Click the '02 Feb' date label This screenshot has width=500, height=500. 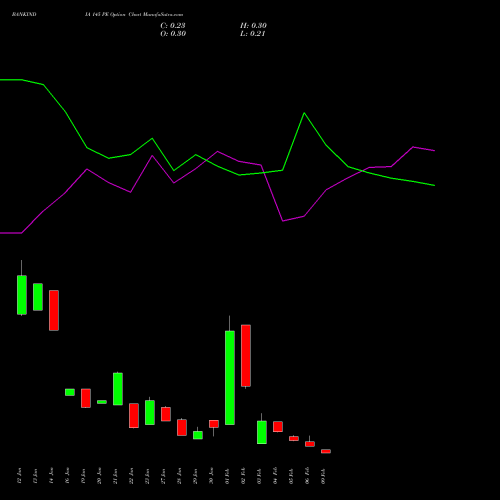pos(243,476)
